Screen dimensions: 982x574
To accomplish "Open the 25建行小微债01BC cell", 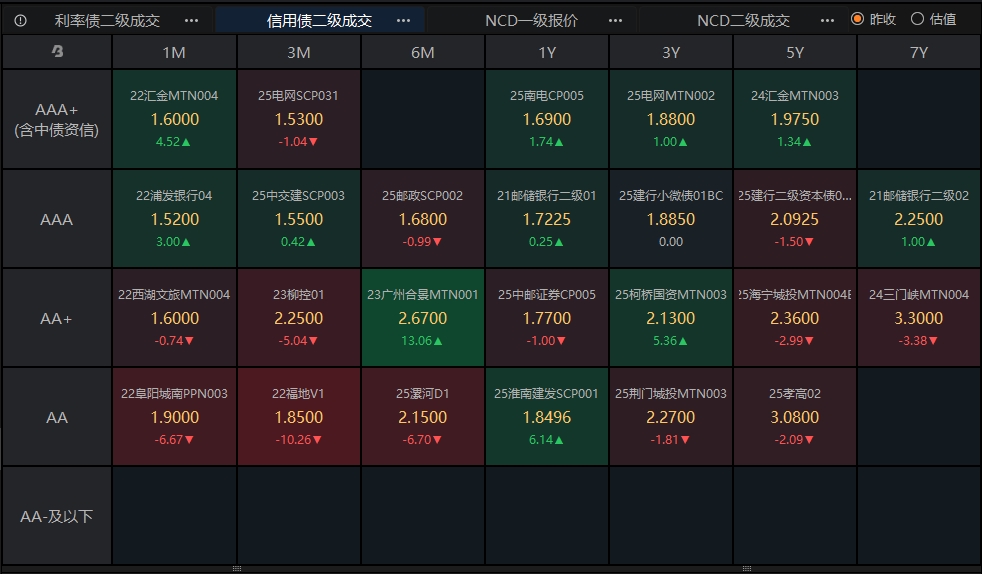I will [x=671, y=219].
